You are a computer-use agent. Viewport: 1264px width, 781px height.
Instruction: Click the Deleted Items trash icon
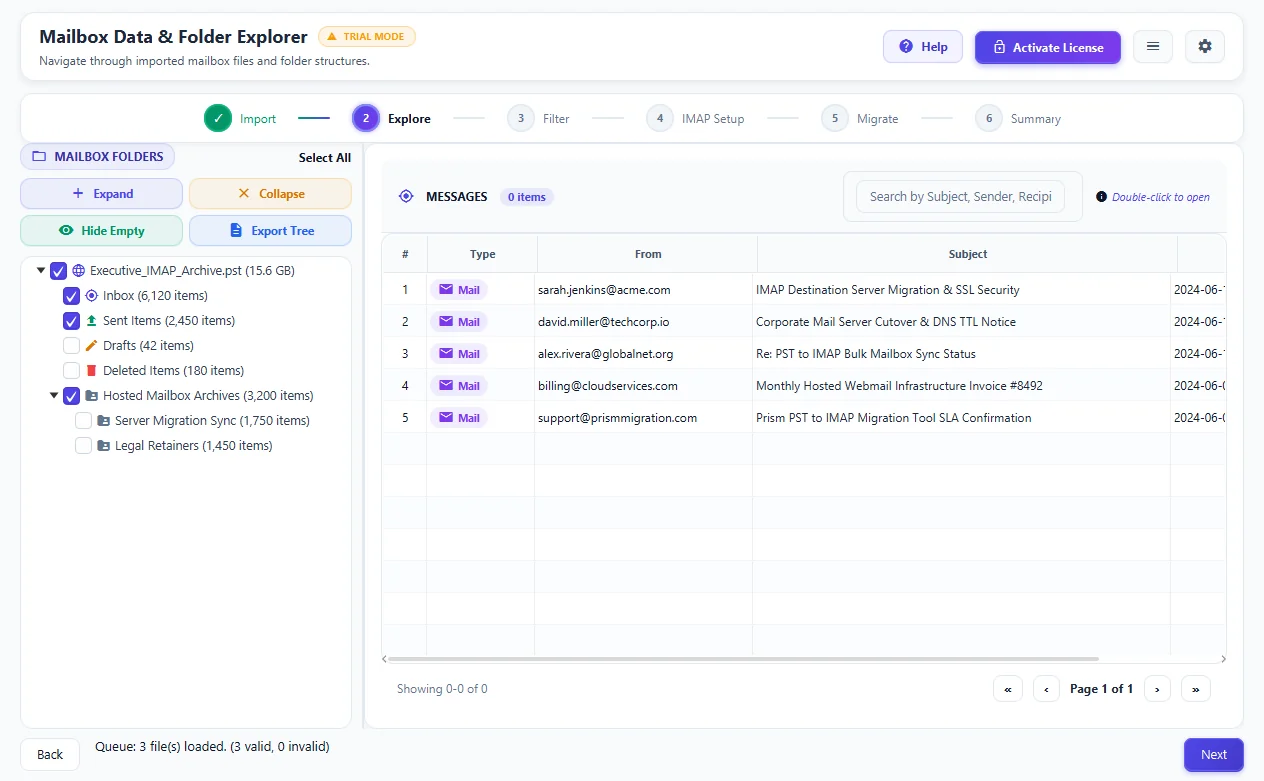pyautogui.click(x=92, y=370)
